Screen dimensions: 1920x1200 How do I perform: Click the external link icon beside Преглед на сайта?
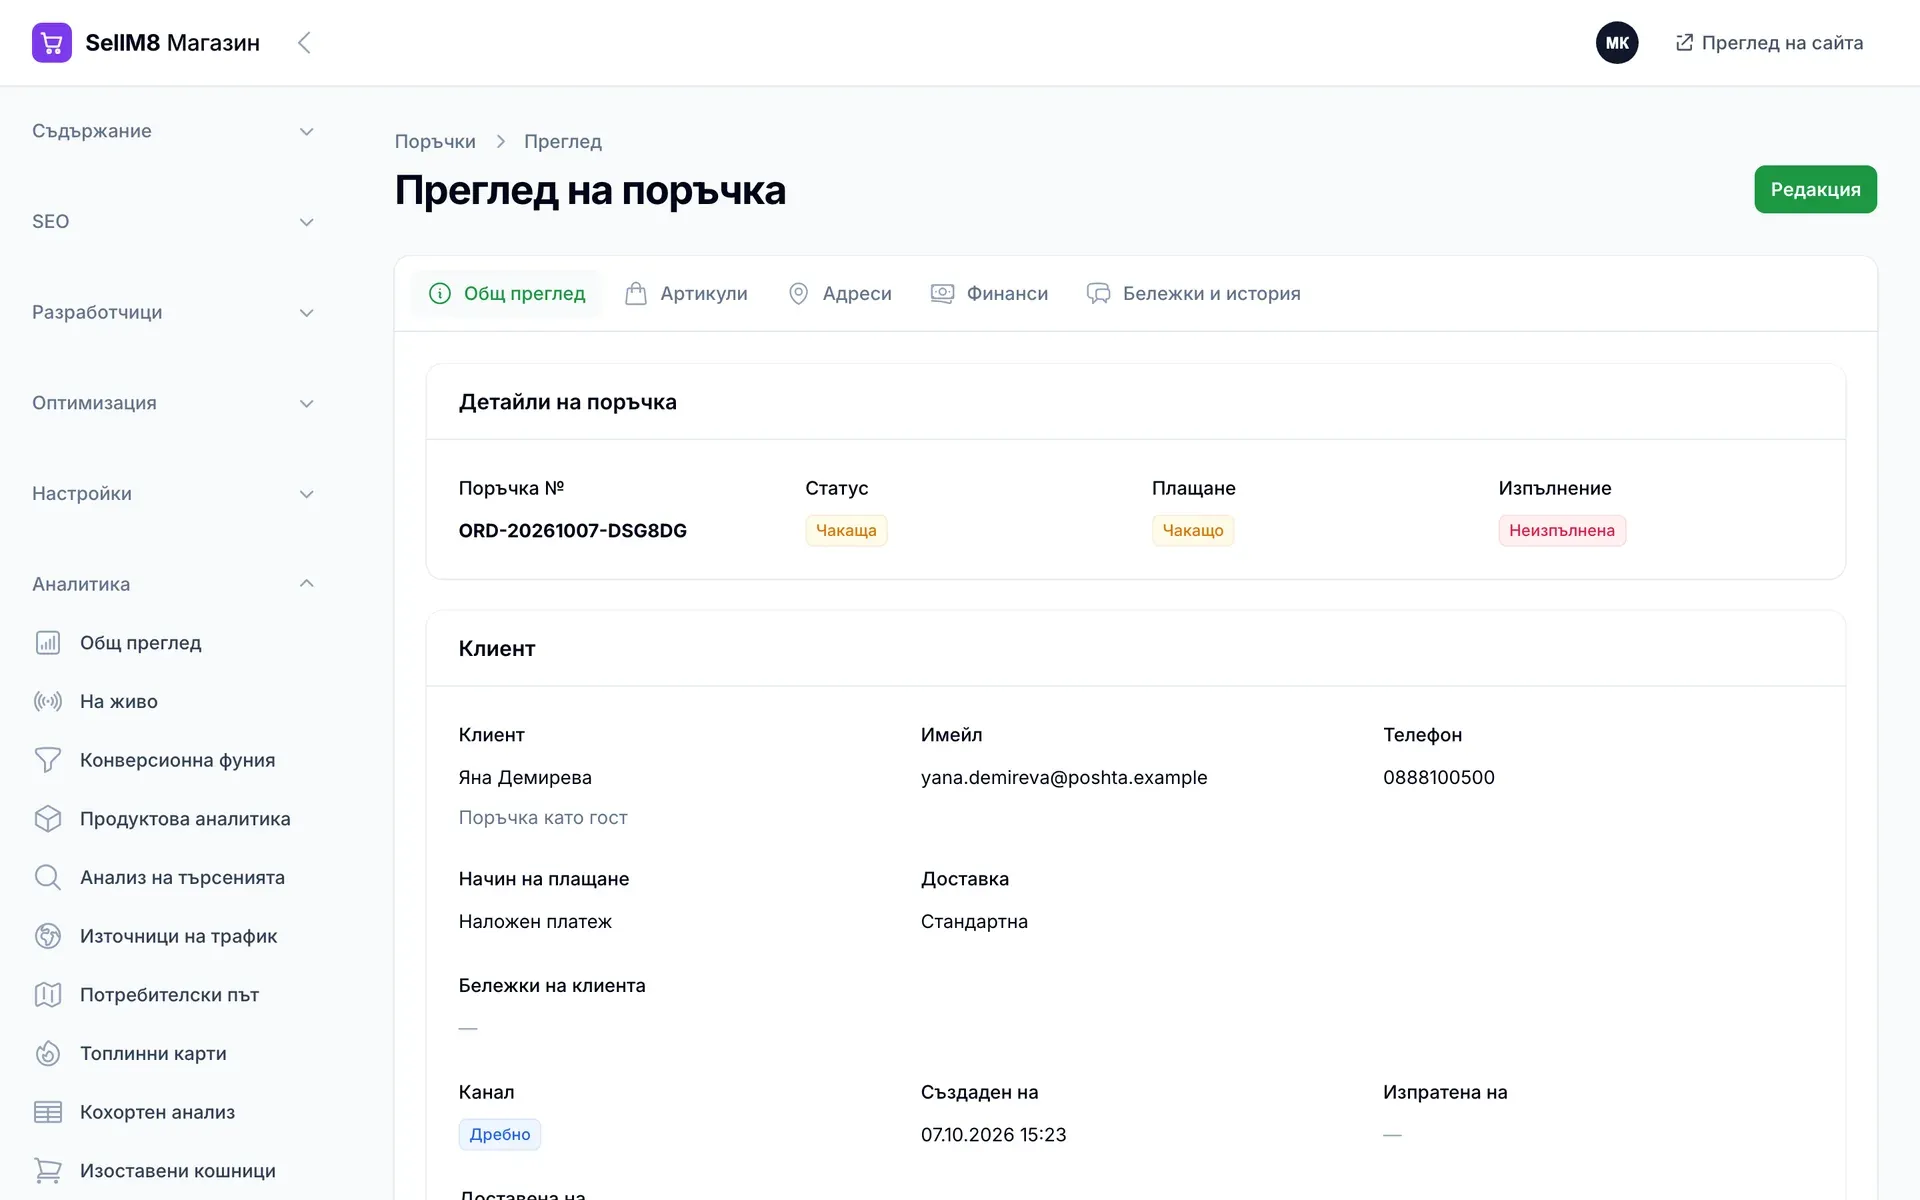point(1684,42)
